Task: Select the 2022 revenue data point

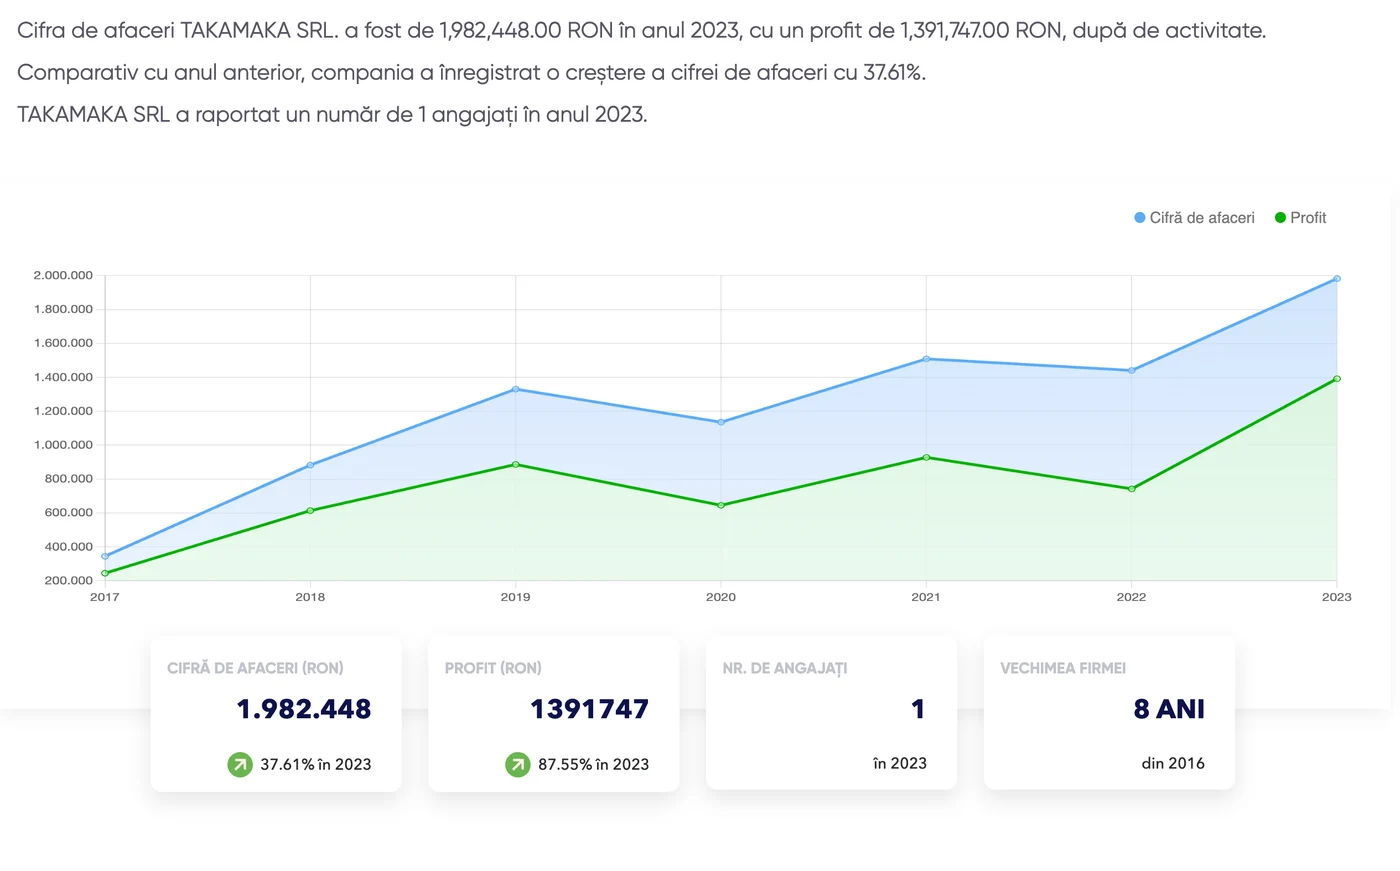Action: click(1132, 371)
